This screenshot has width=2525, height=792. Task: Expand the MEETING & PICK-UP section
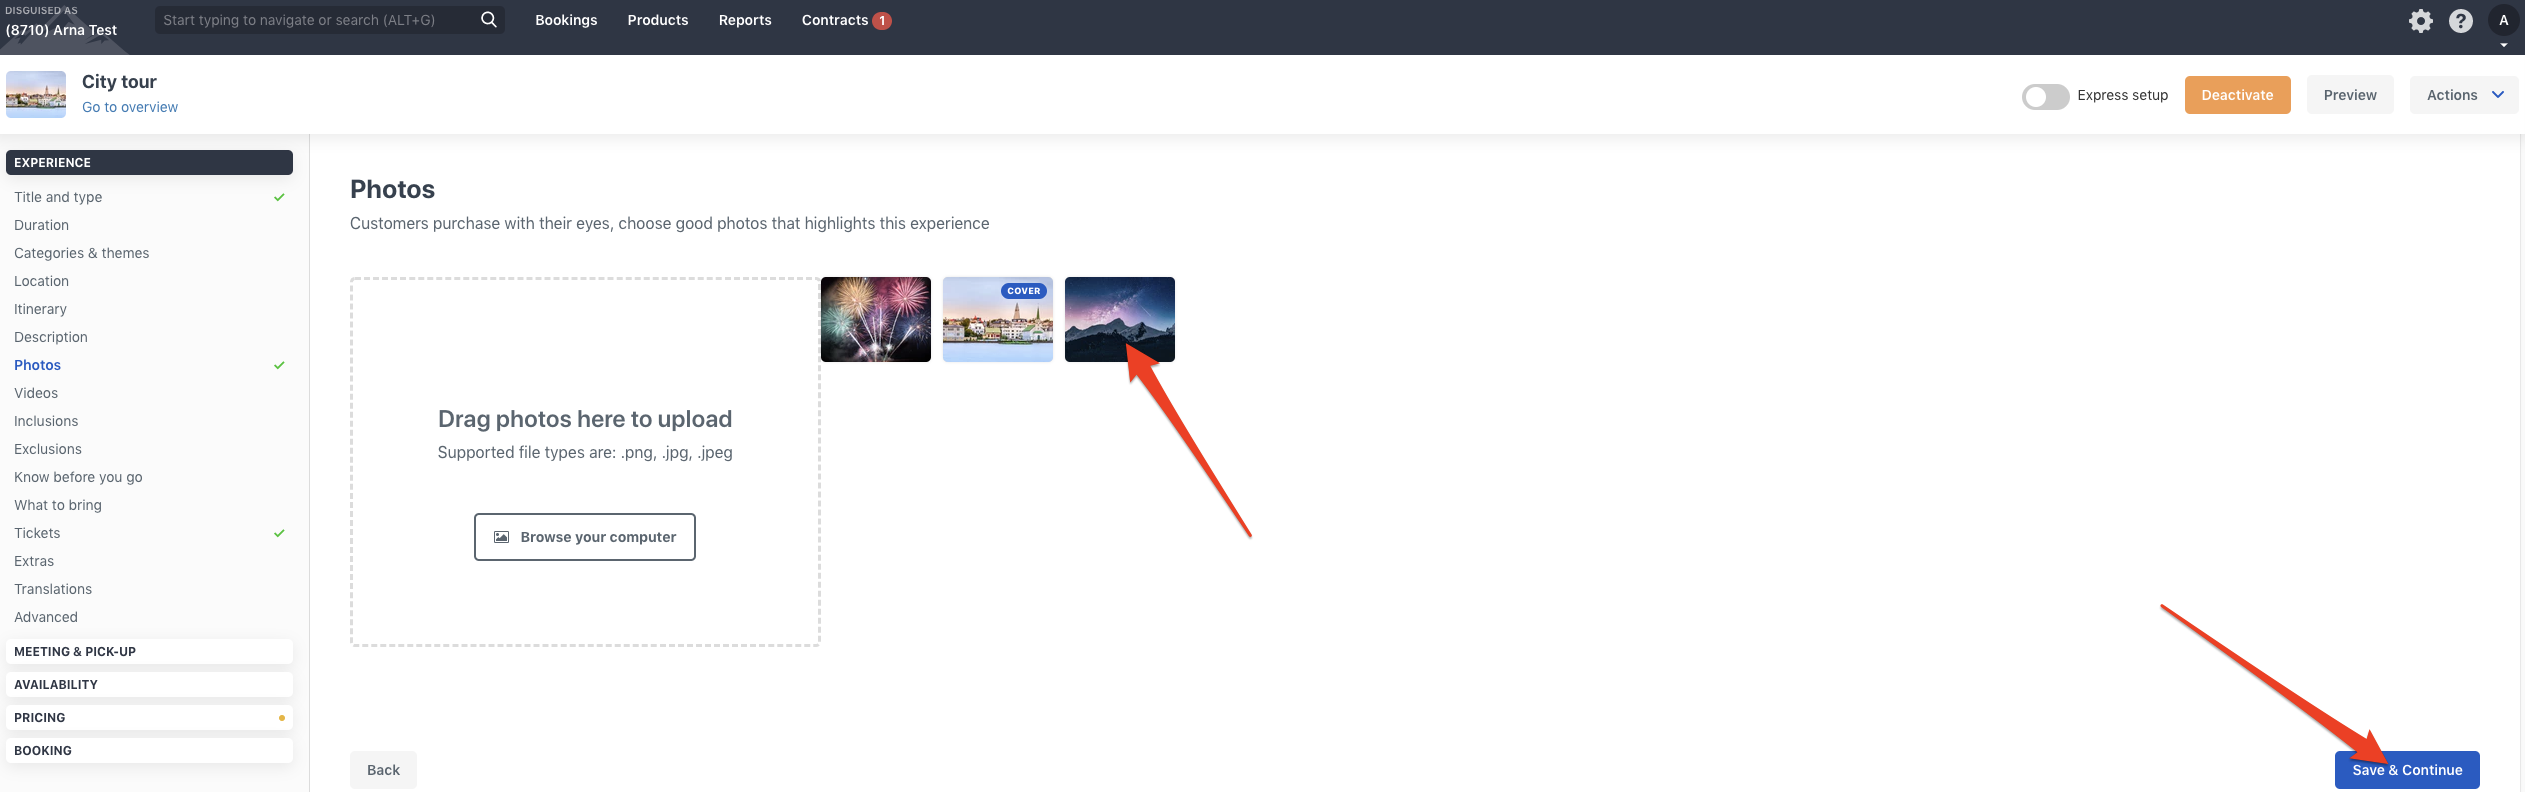coord(149,651)
